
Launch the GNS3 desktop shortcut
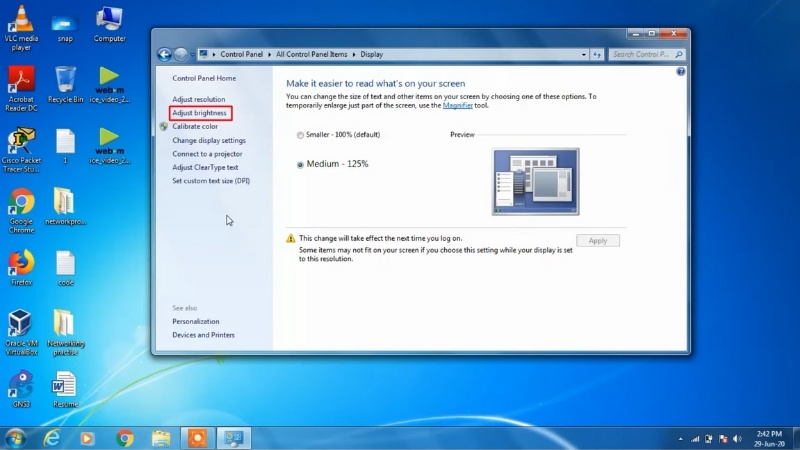[x=21, y=389]
